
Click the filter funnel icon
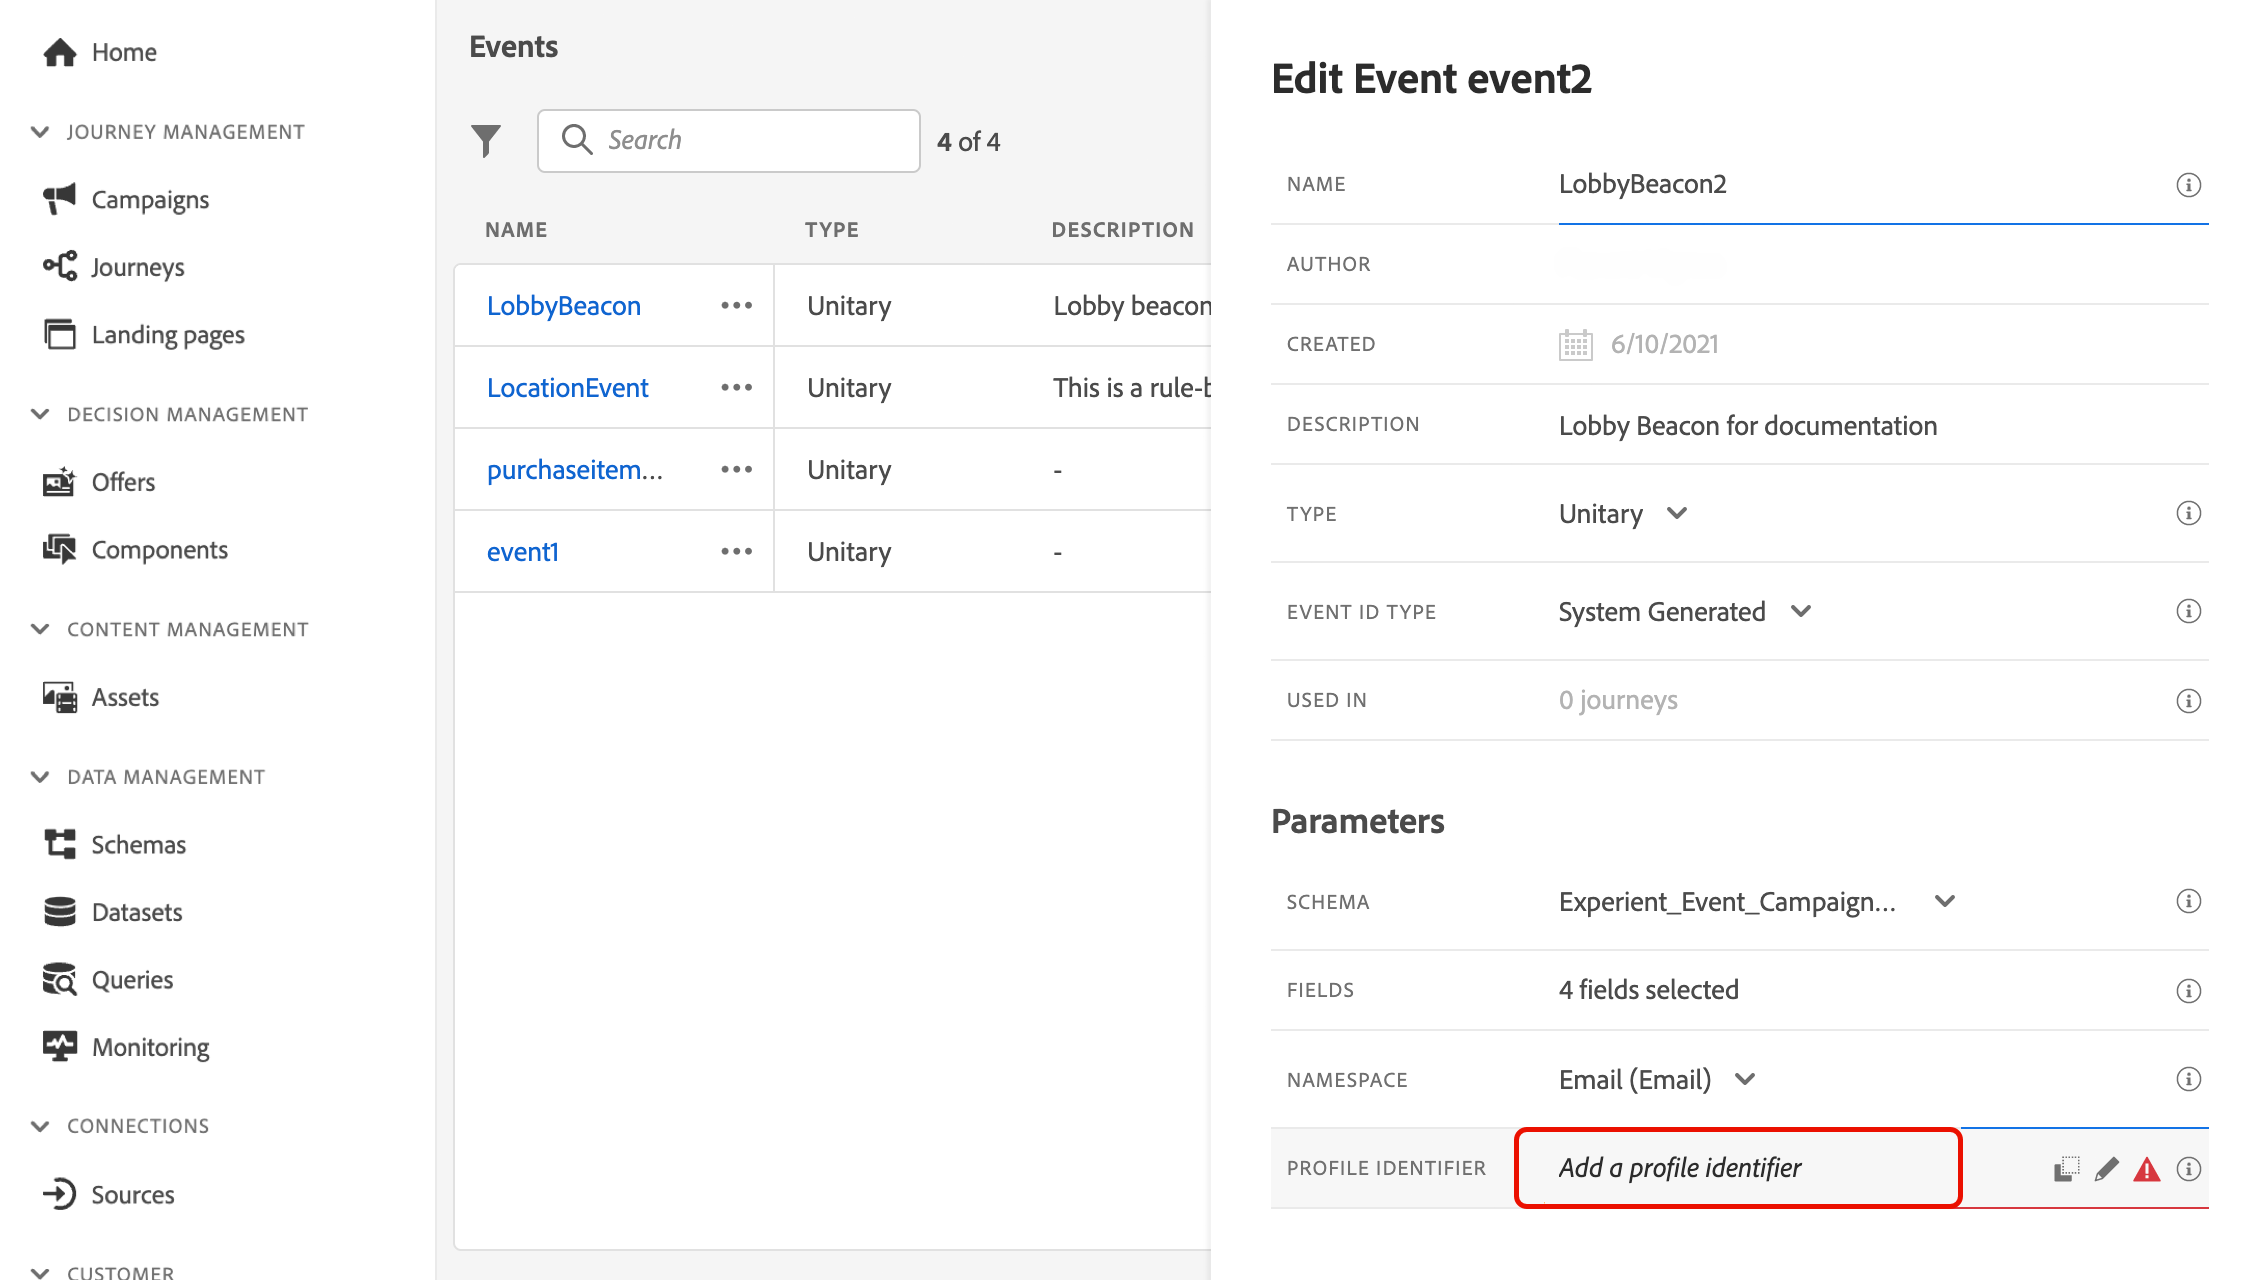[x=486, y=141]
